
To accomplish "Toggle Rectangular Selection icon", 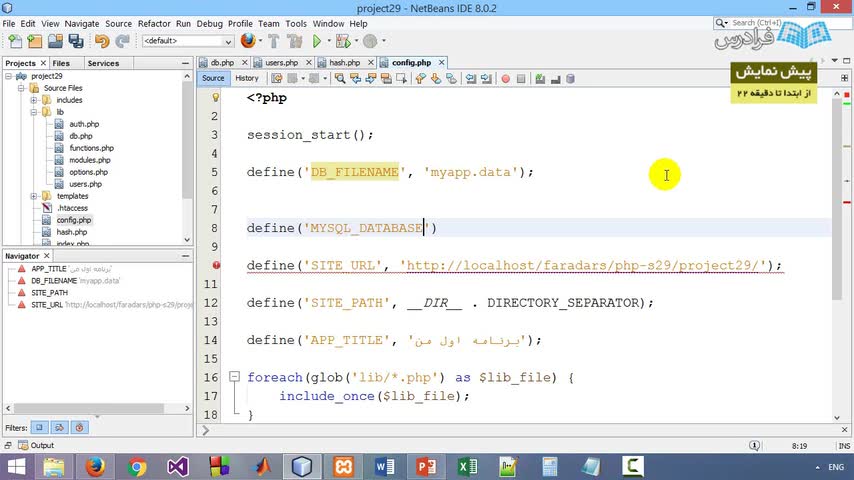I will (x=401, y=78).
